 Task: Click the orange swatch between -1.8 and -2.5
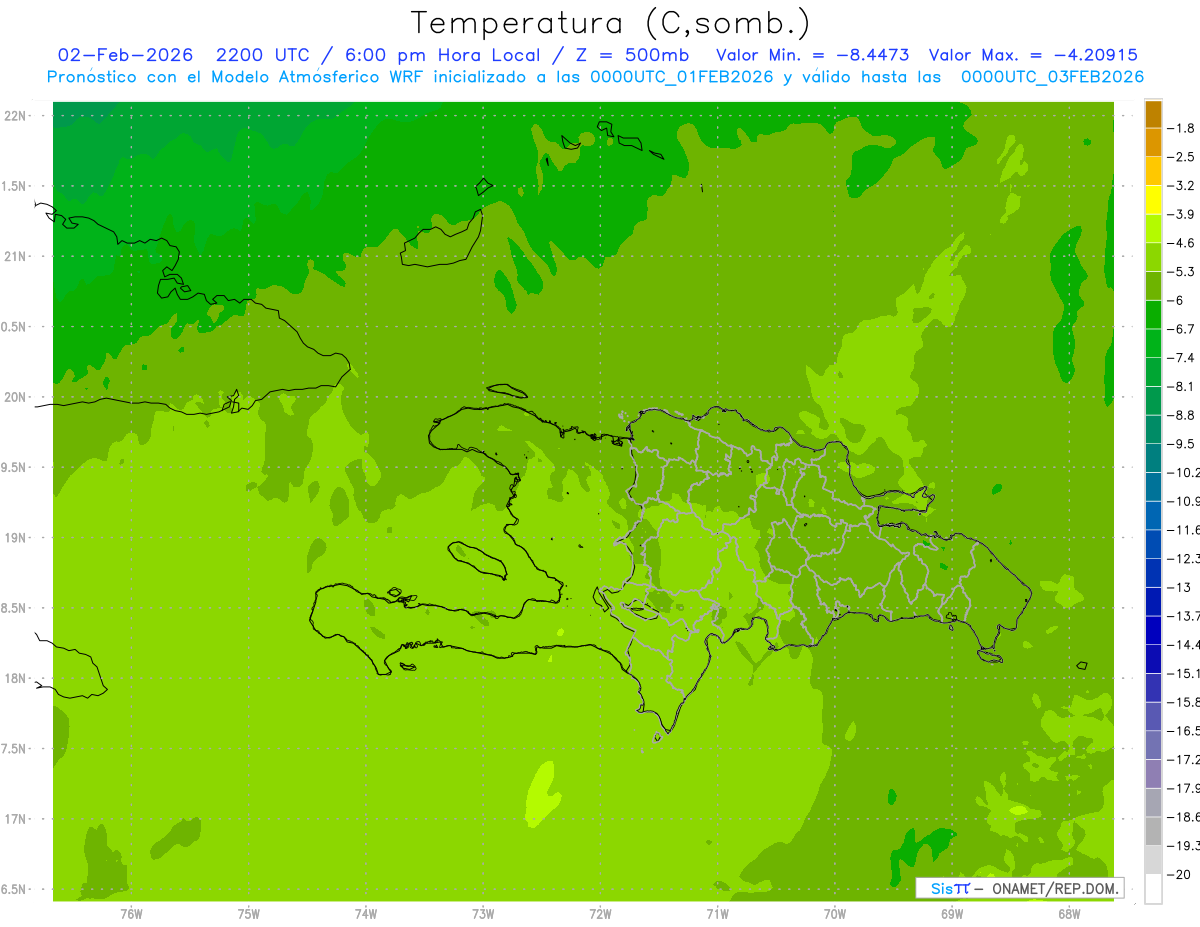coord(1153,143)
